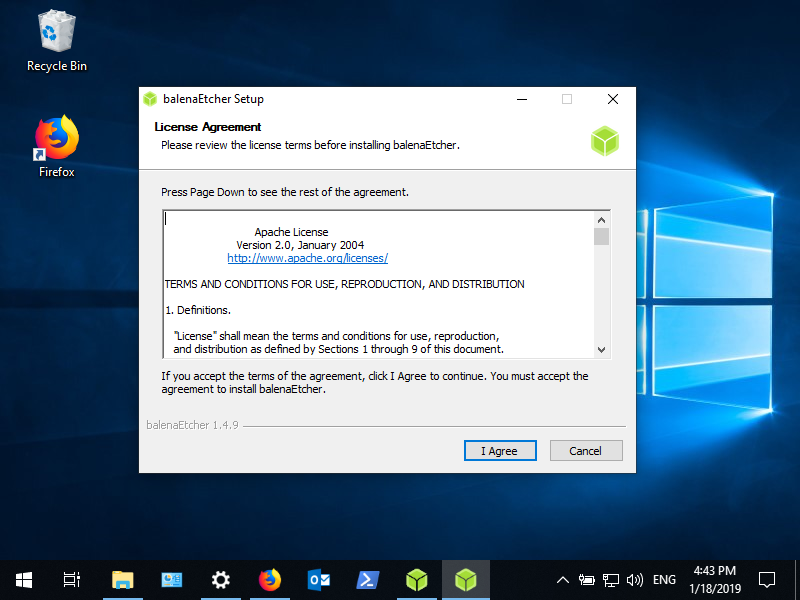The width and height of the screenshot is (800, 600).
Task: Switch to the active balenaEtcher taskbar item
Action: (x=466, y=580)
